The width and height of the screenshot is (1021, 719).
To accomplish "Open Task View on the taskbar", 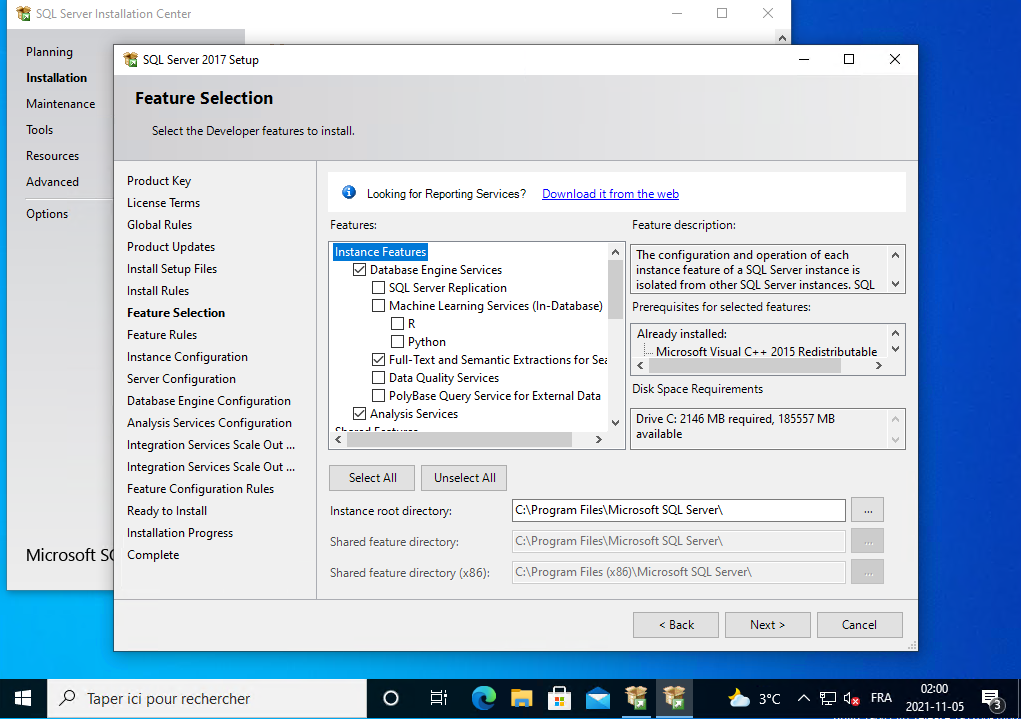I will pyautogui.click(x=438, y=698).
